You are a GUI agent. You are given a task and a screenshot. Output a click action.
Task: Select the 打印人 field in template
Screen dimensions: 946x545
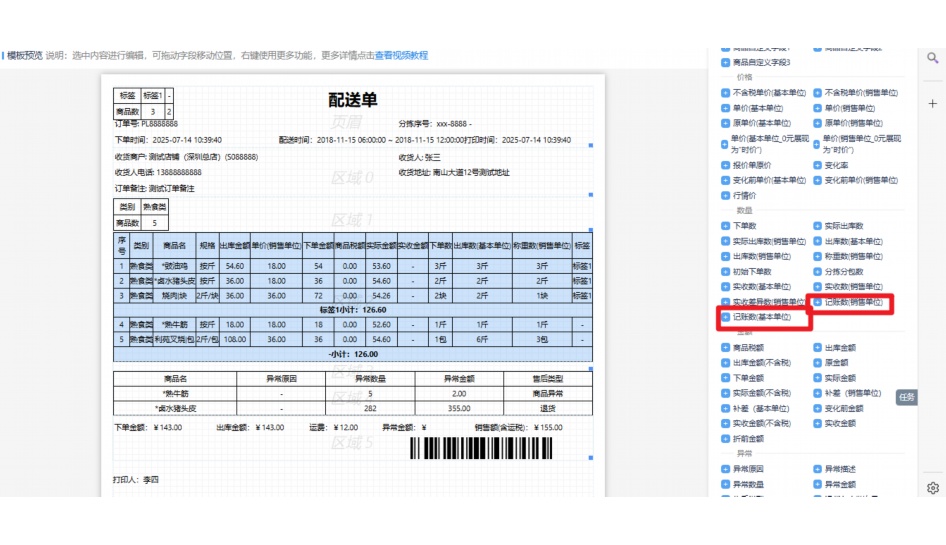136,480
